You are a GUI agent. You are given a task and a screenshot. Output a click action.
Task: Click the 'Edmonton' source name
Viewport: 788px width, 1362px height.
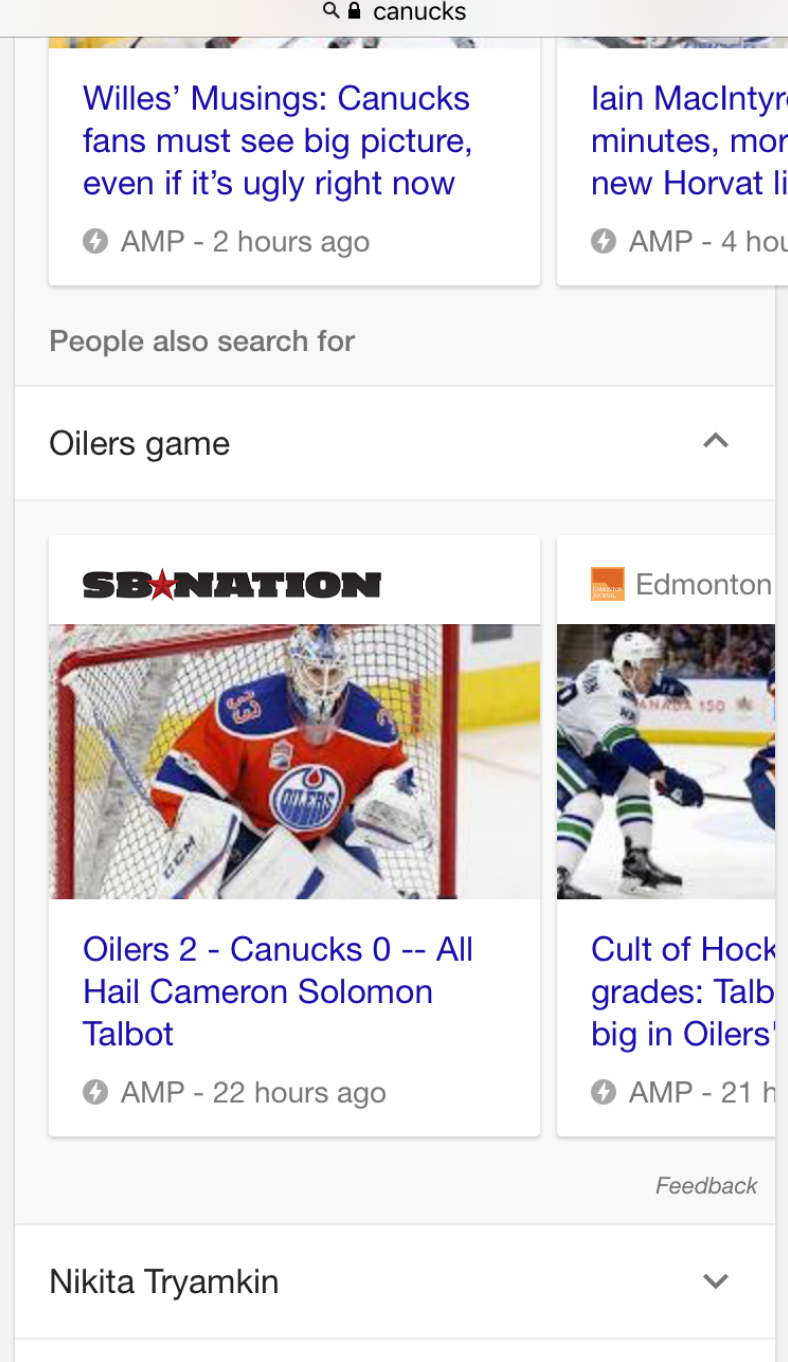tap(703, 584)
